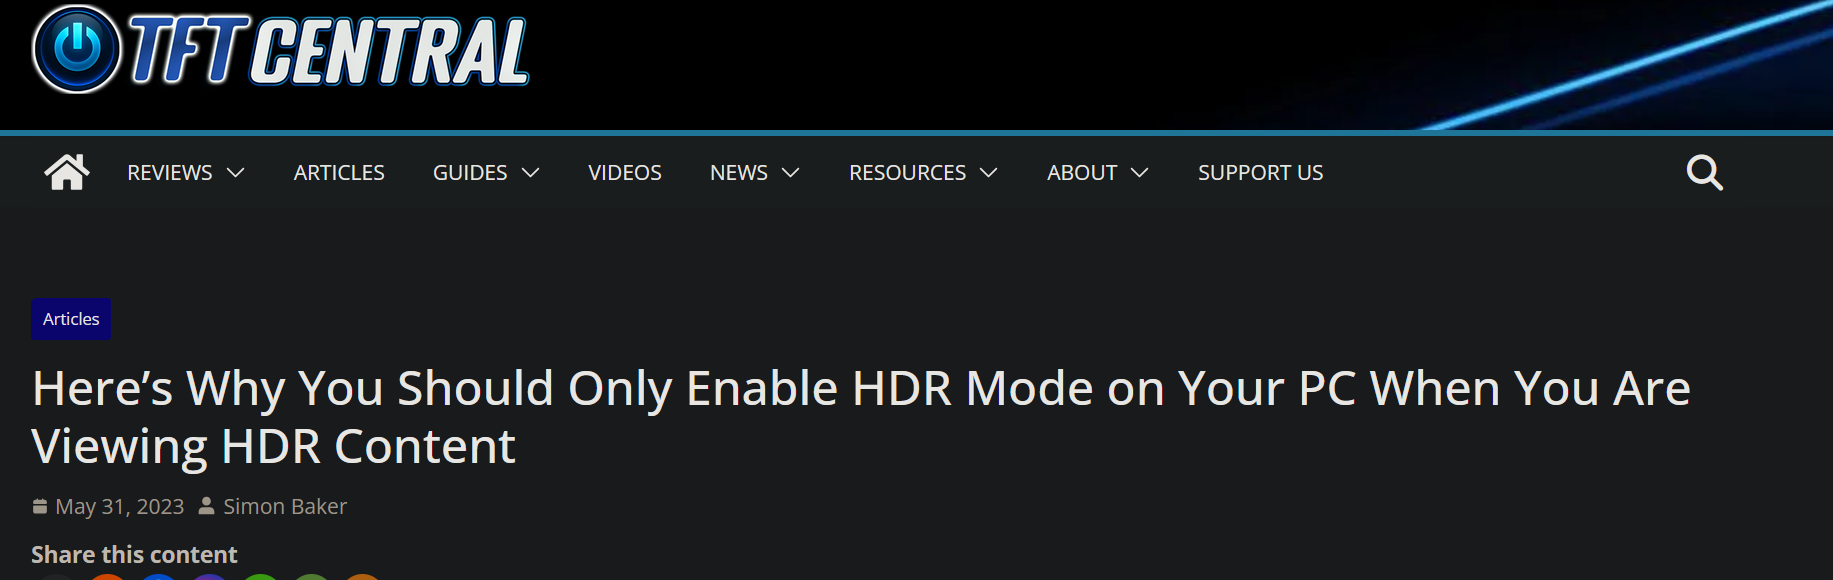The width and height of the screenshot is (1833, 580).
Task: Open the Support Us page
Action: pos(1261,172)
